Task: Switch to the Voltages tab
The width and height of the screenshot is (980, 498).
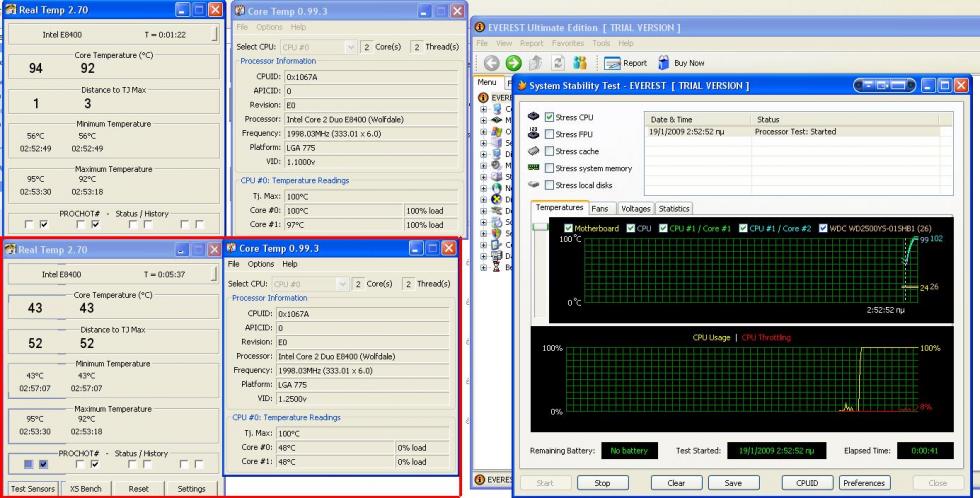Action: click(636, 209)
